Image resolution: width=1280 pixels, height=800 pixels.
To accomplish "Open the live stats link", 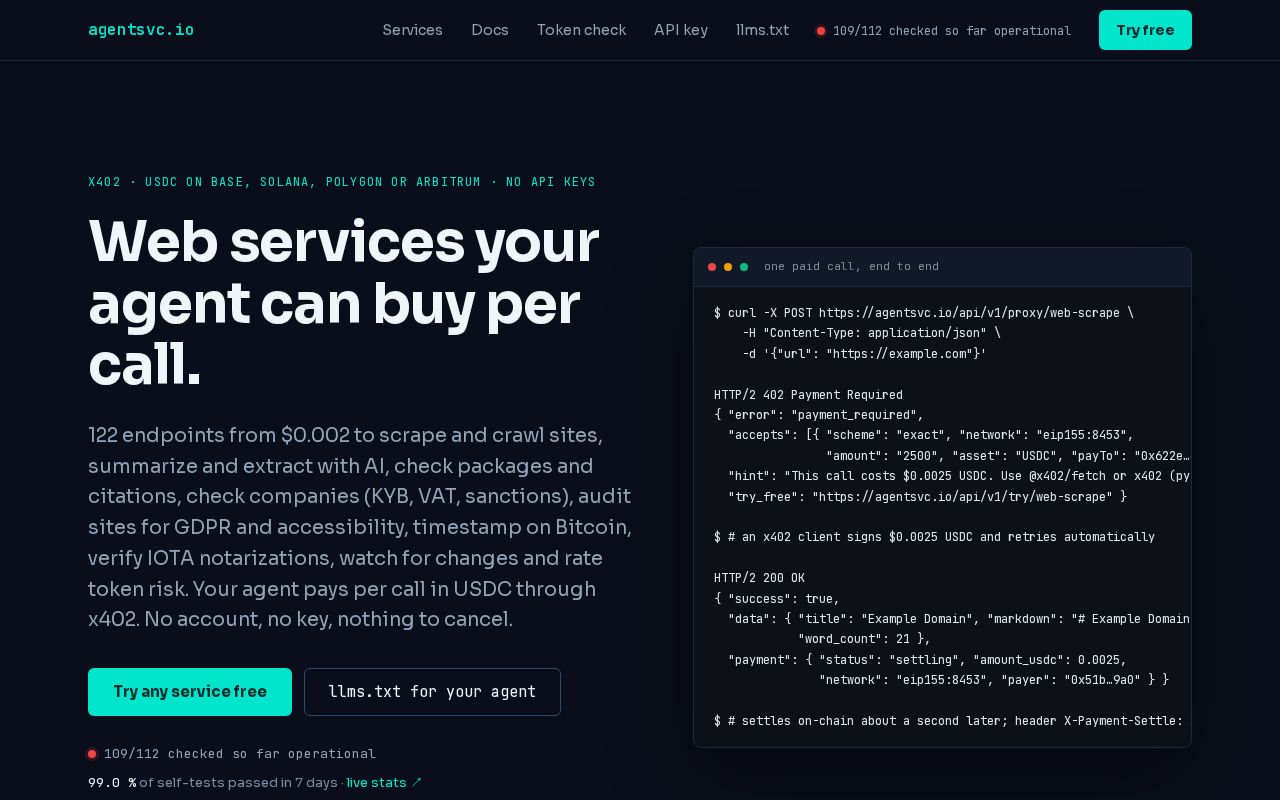I will (x=384, y=783).
